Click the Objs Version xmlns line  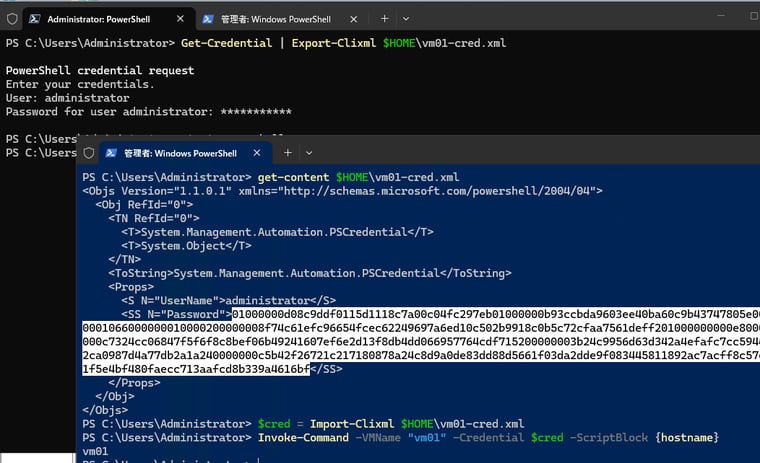(x=342, y=191)
